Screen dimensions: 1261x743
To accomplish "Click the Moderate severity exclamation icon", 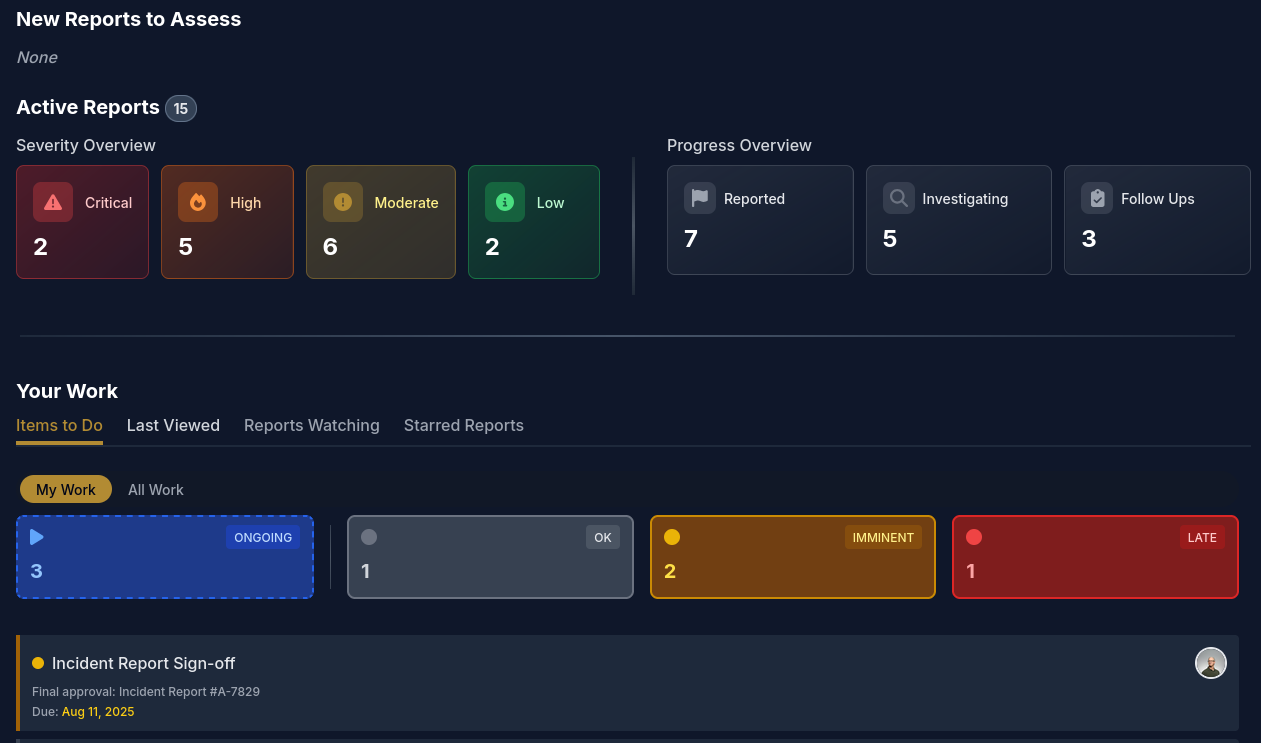I will point(343,202).
